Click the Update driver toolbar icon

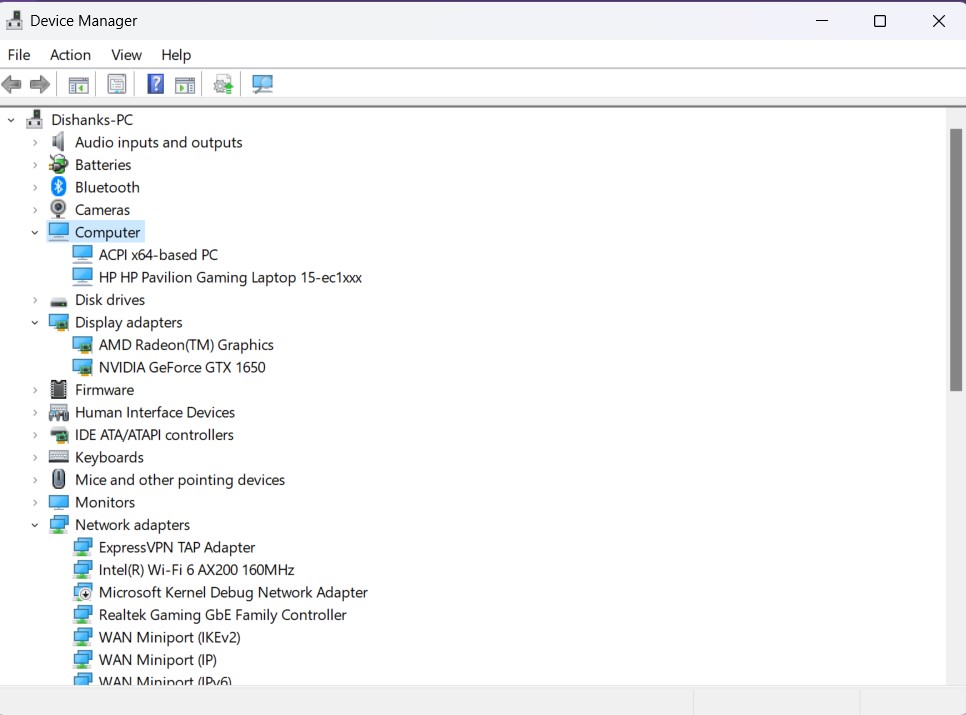[222, 84]
